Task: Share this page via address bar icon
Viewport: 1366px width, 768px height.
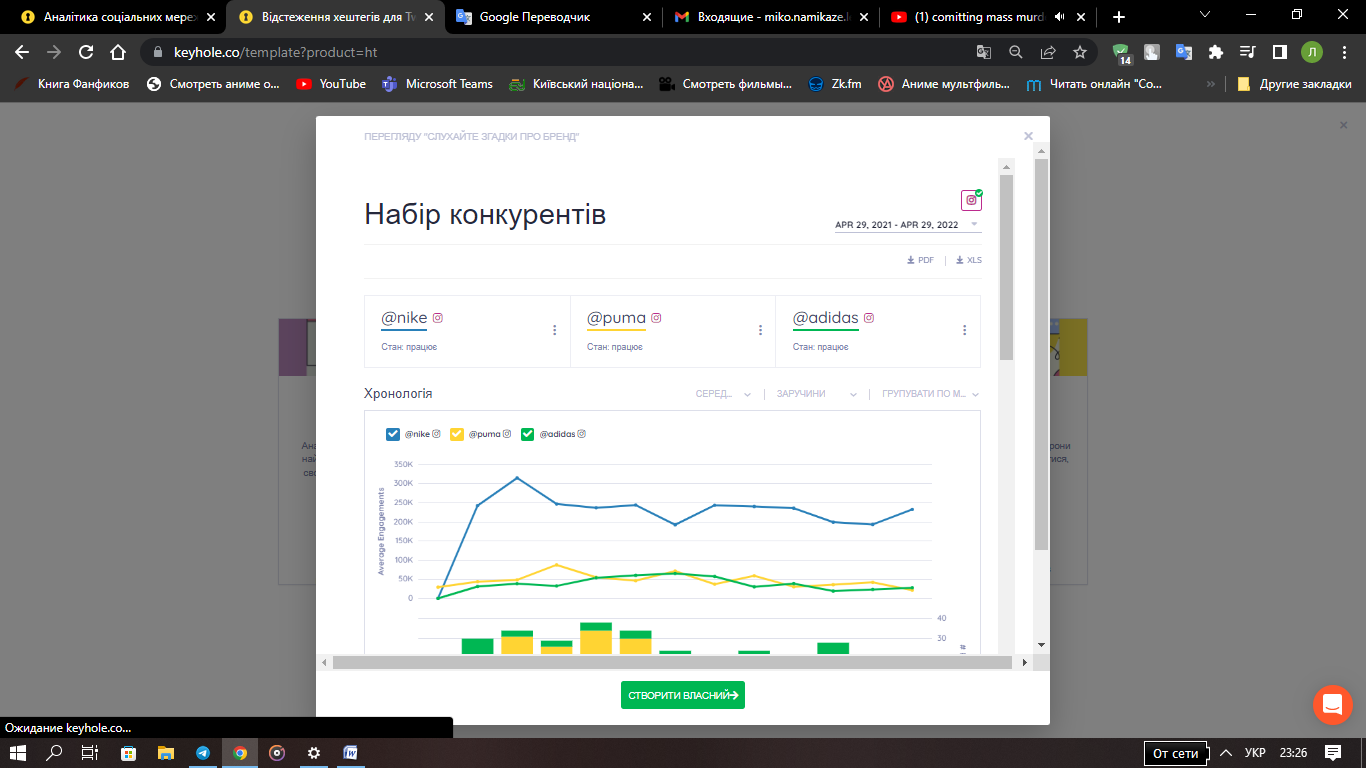Action: pyautogui.click(x=1048, y=52)
